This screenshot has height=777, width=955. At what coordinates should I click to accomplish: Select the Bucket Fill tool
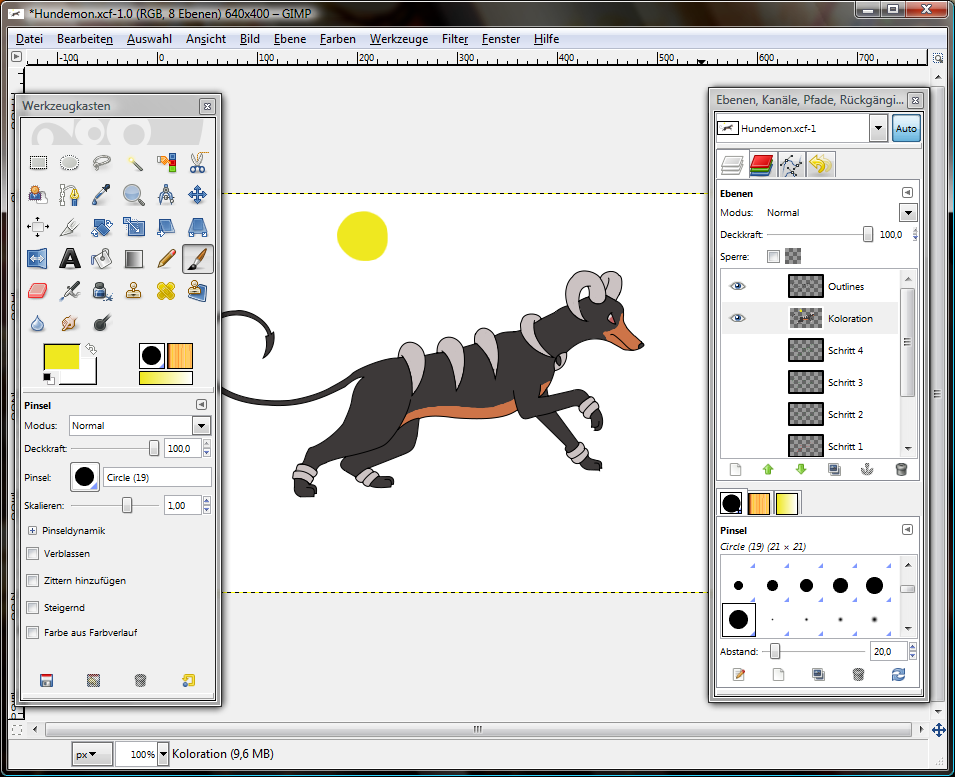tap(102, 259)
